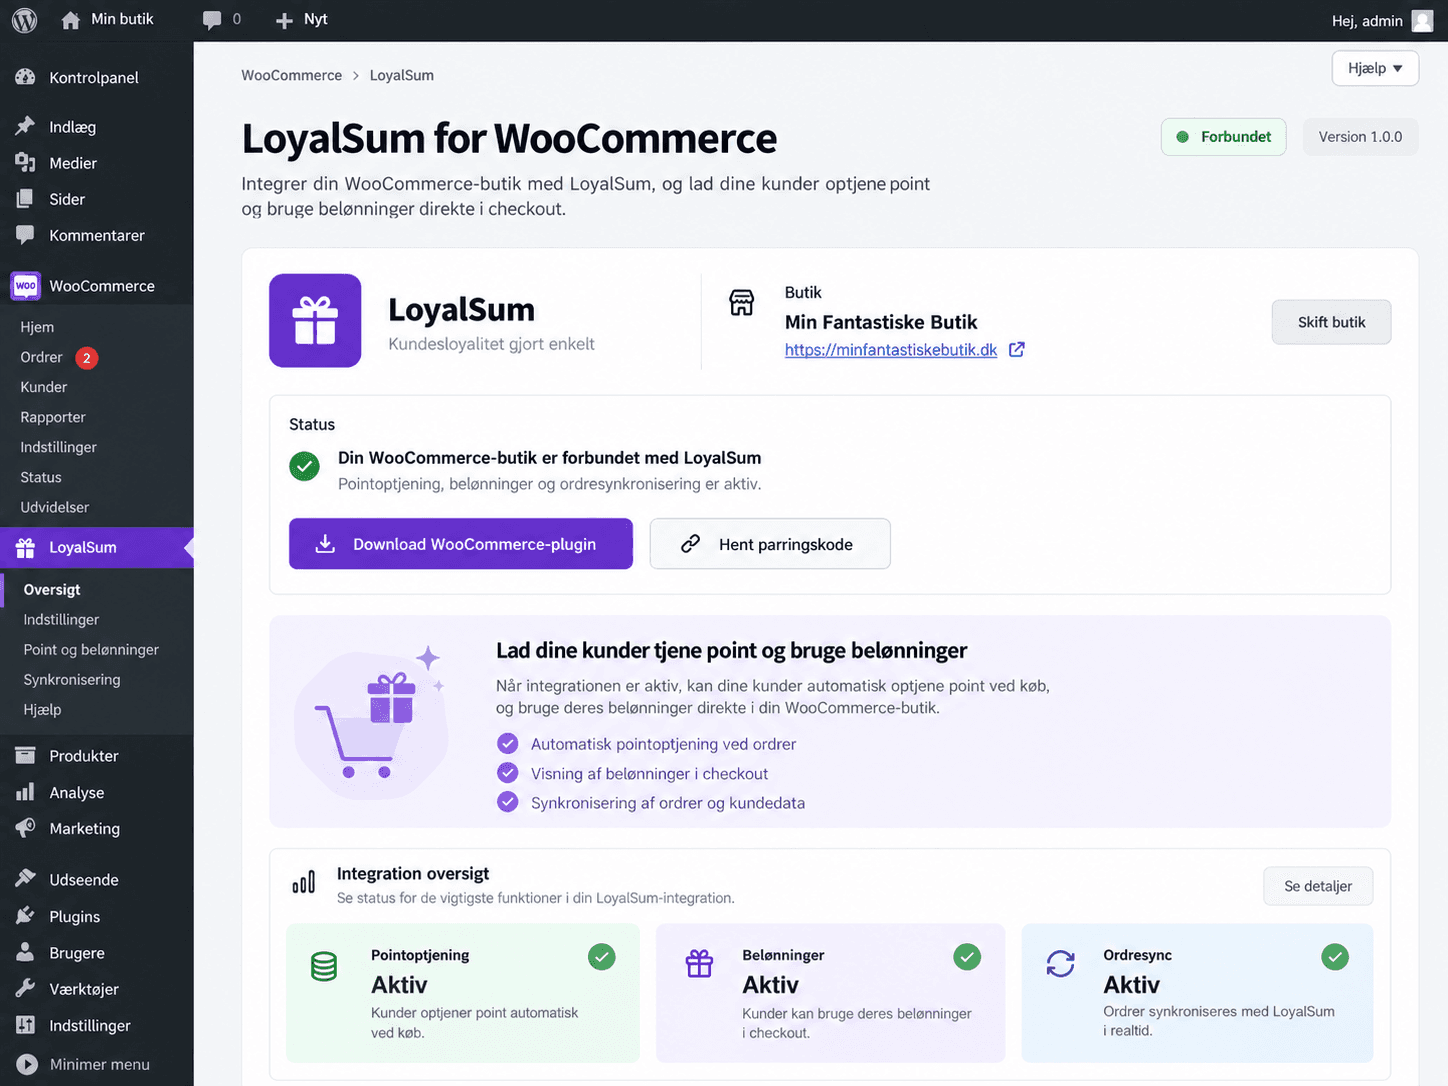Click Se detaljer button
Image resolution: width=1448 pixels, height=1086 pixels.
pos(1318,886)
